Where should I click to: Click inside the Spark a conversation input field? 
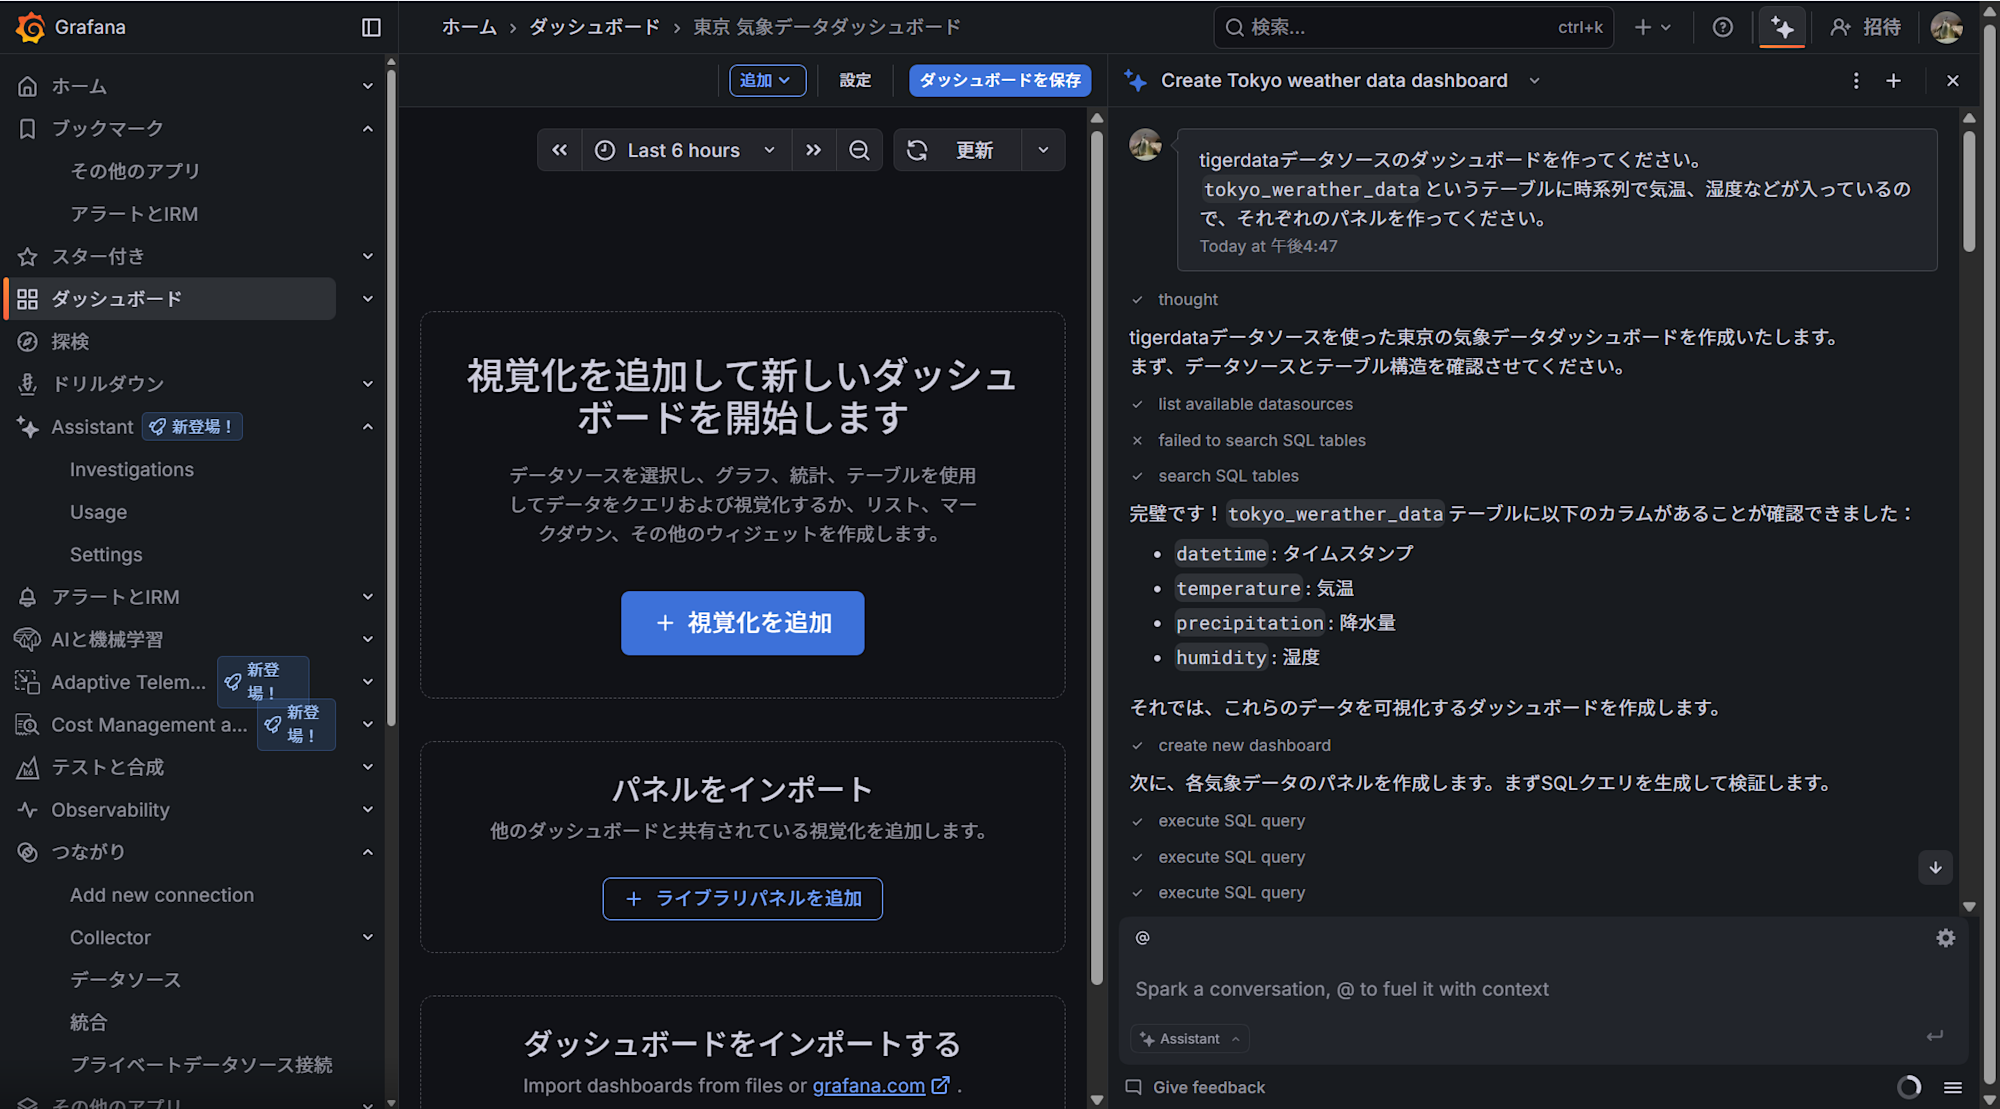1341,989
